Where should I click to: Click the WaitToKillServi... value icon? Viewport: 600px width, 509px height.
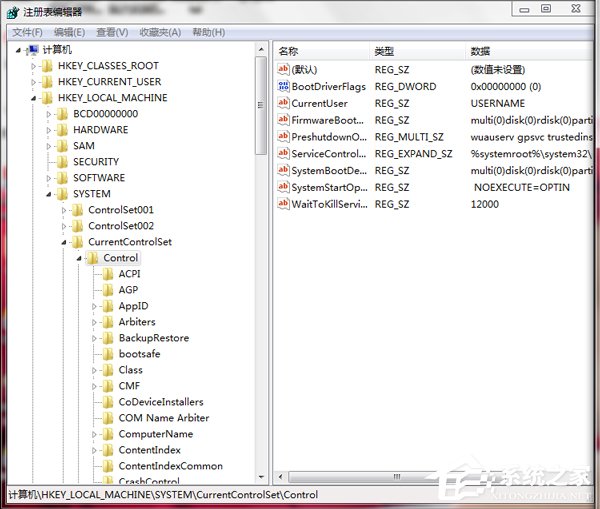(x=283, y=204)
